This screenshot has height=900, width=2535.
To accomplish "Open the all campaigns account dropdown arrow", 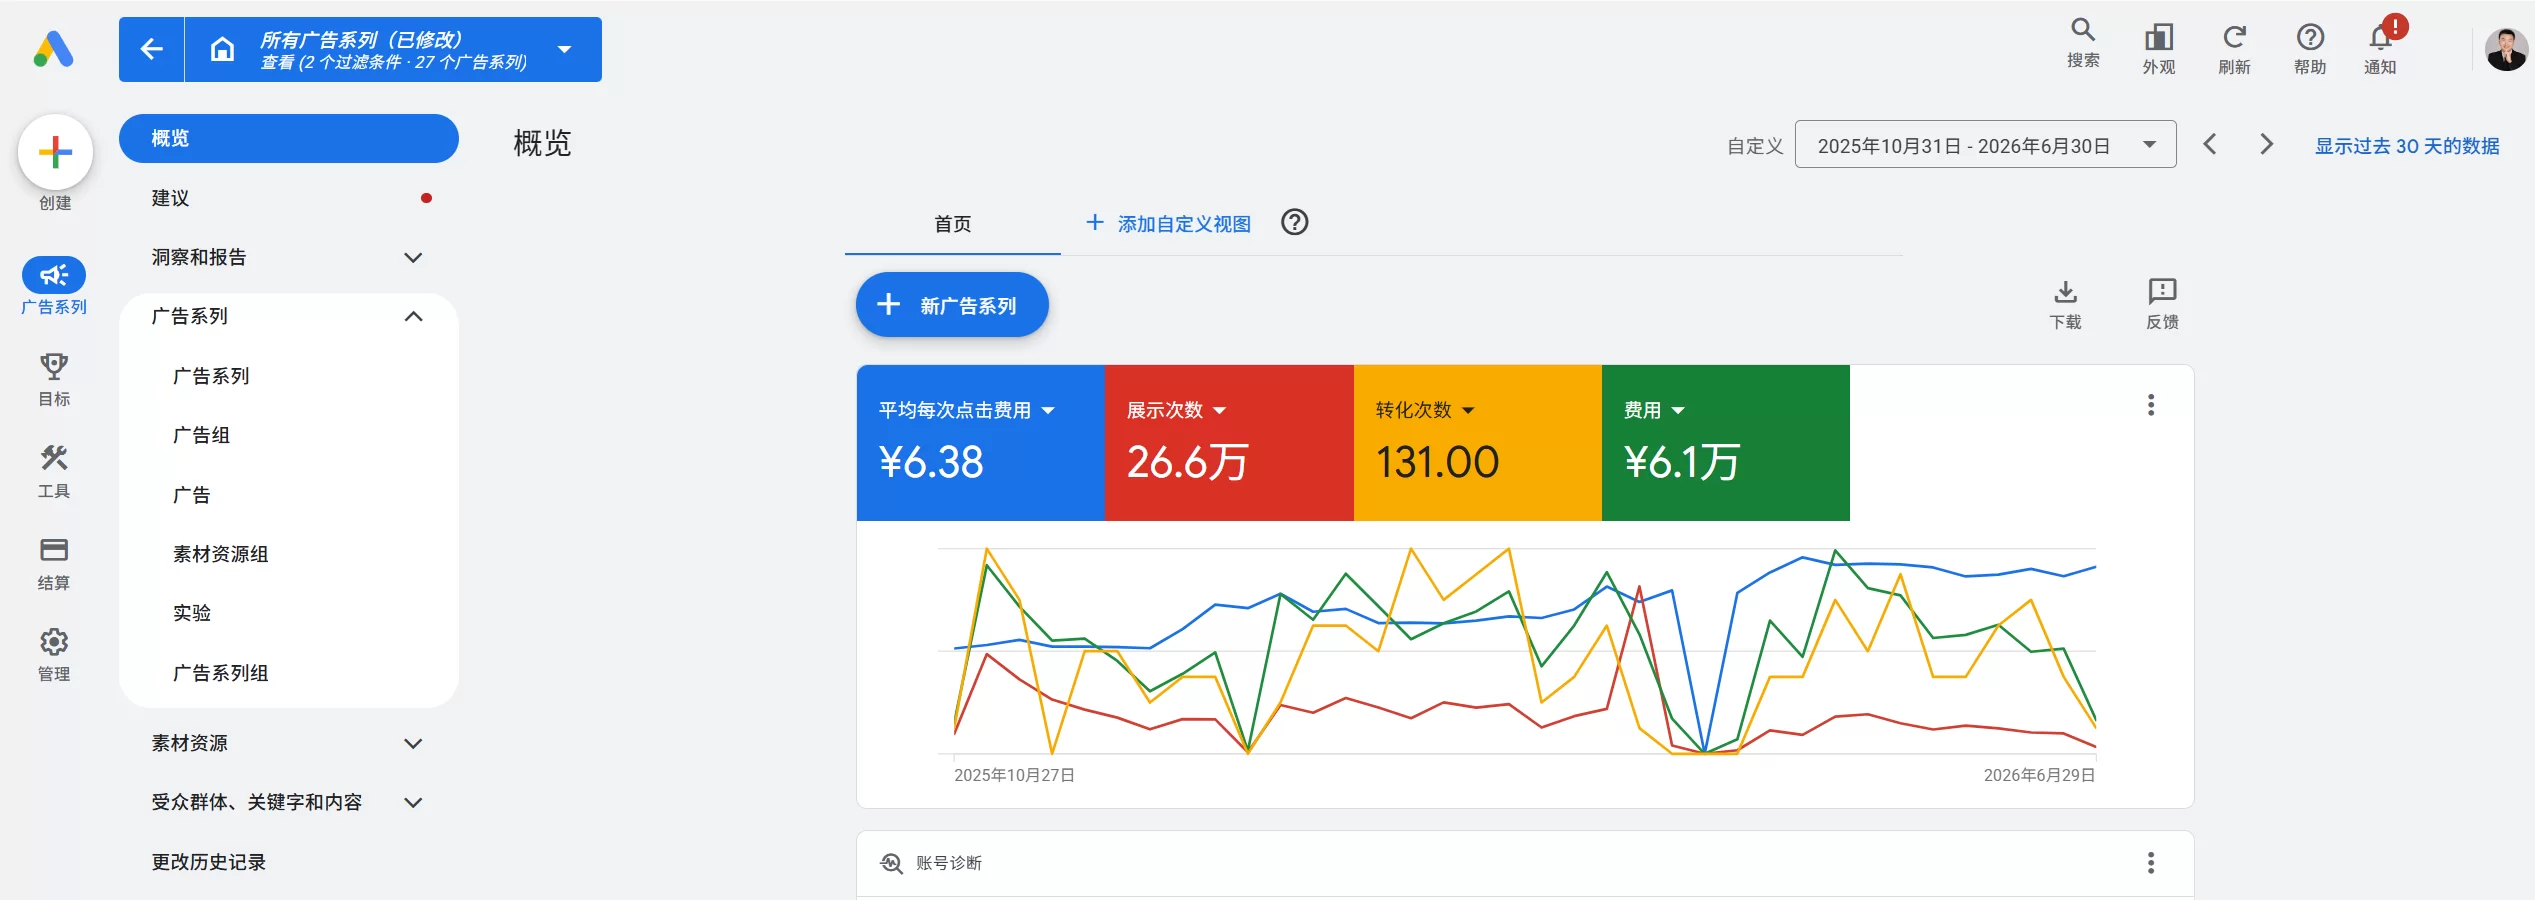I will pyautogui.click(x=565, y=49).
